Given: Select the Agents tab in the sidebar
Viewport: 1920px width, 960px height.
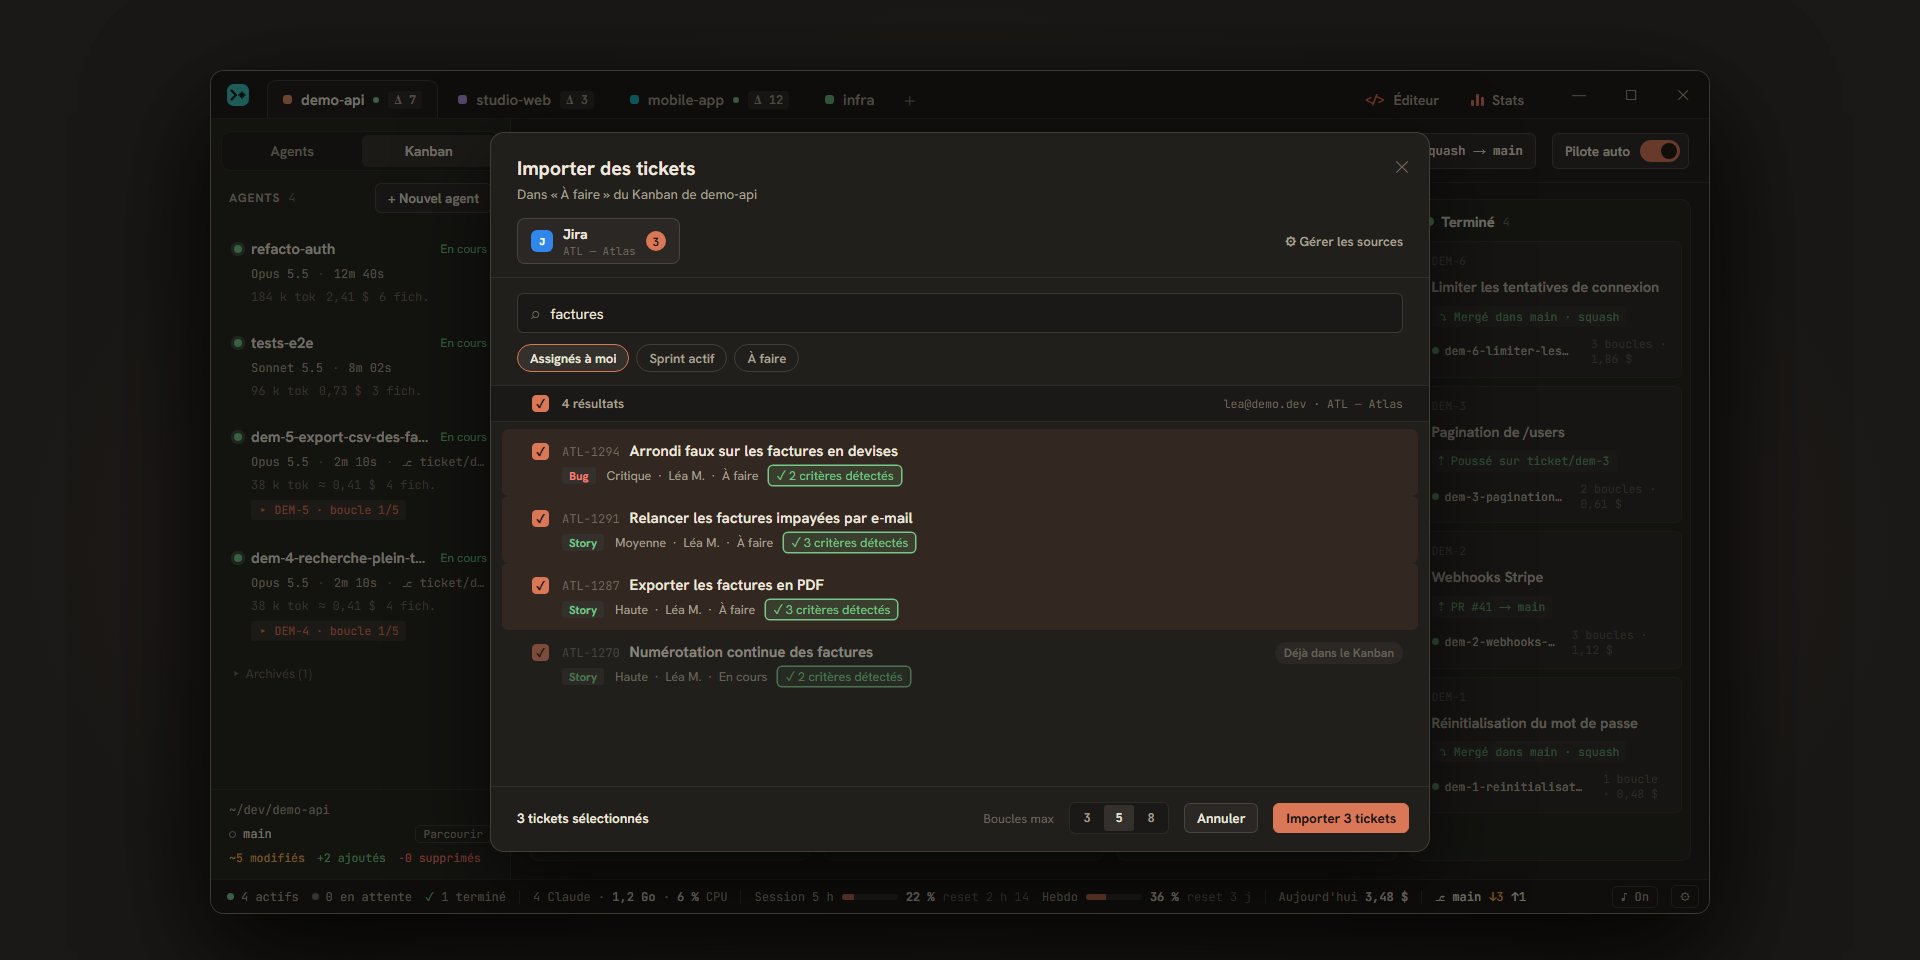Looking at the screenshot, I should [292, 151].
